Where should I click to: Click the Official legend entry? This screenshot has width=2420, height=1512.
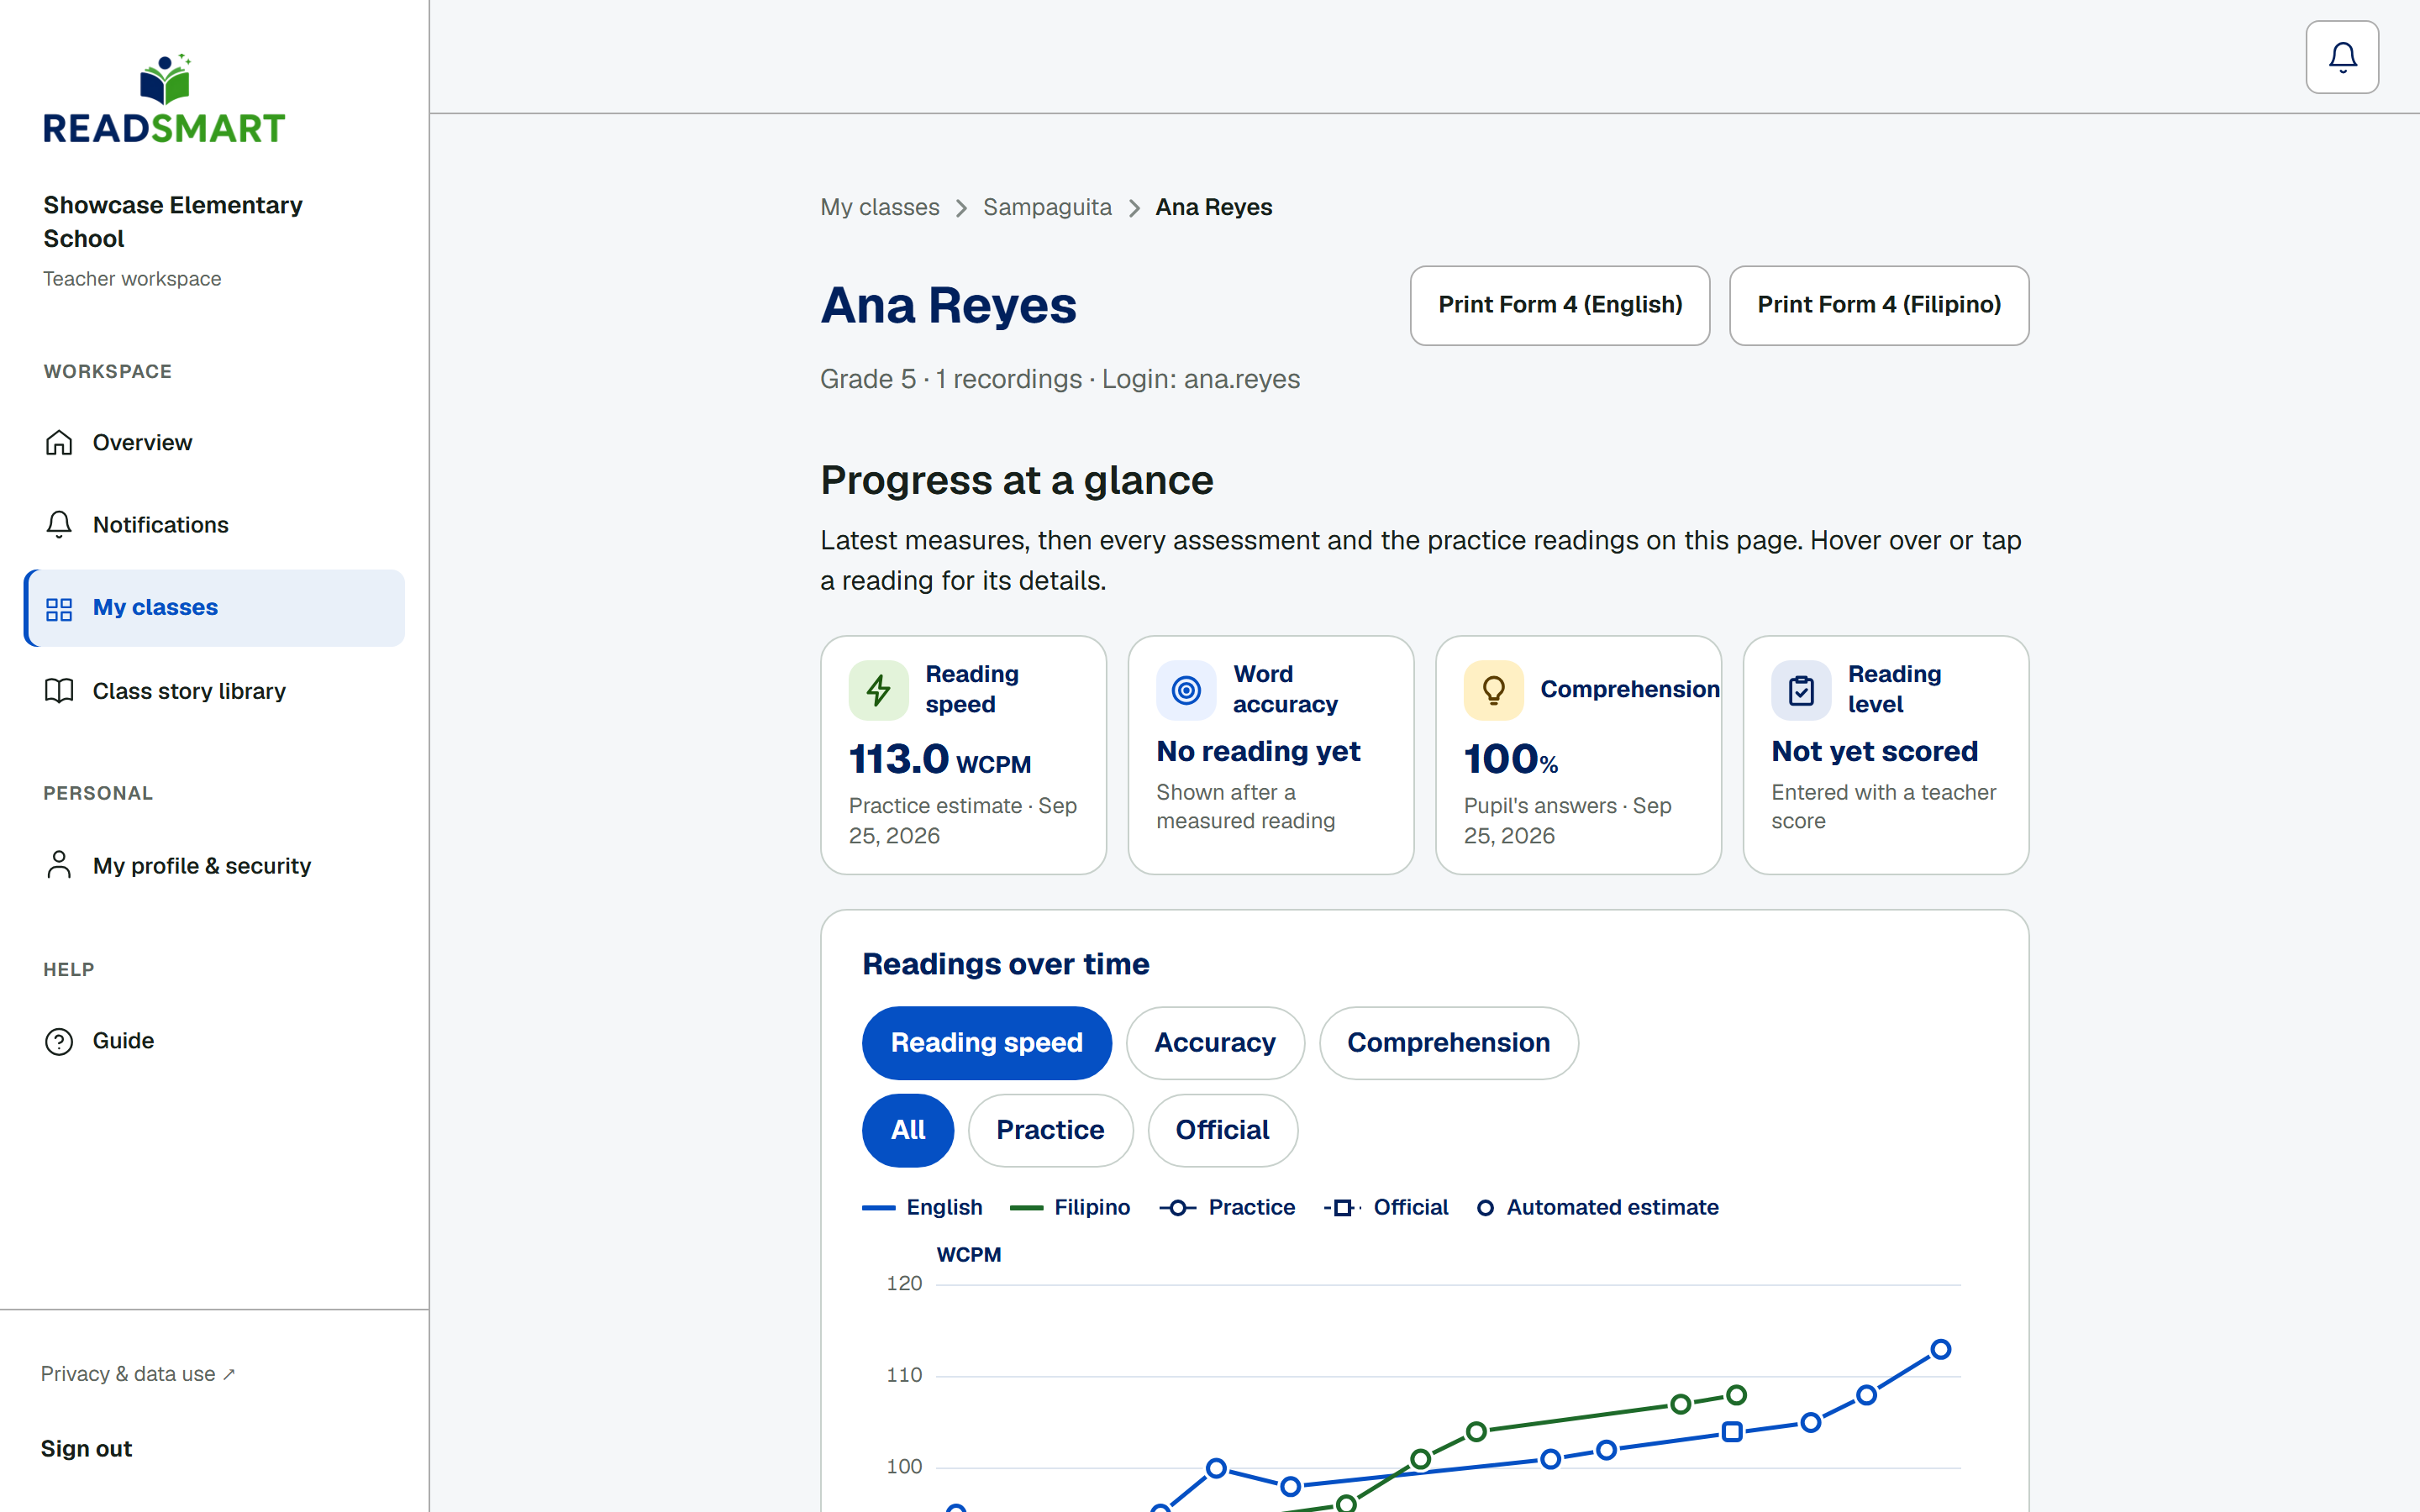pyautogui.click(x=1386, y=1208)
